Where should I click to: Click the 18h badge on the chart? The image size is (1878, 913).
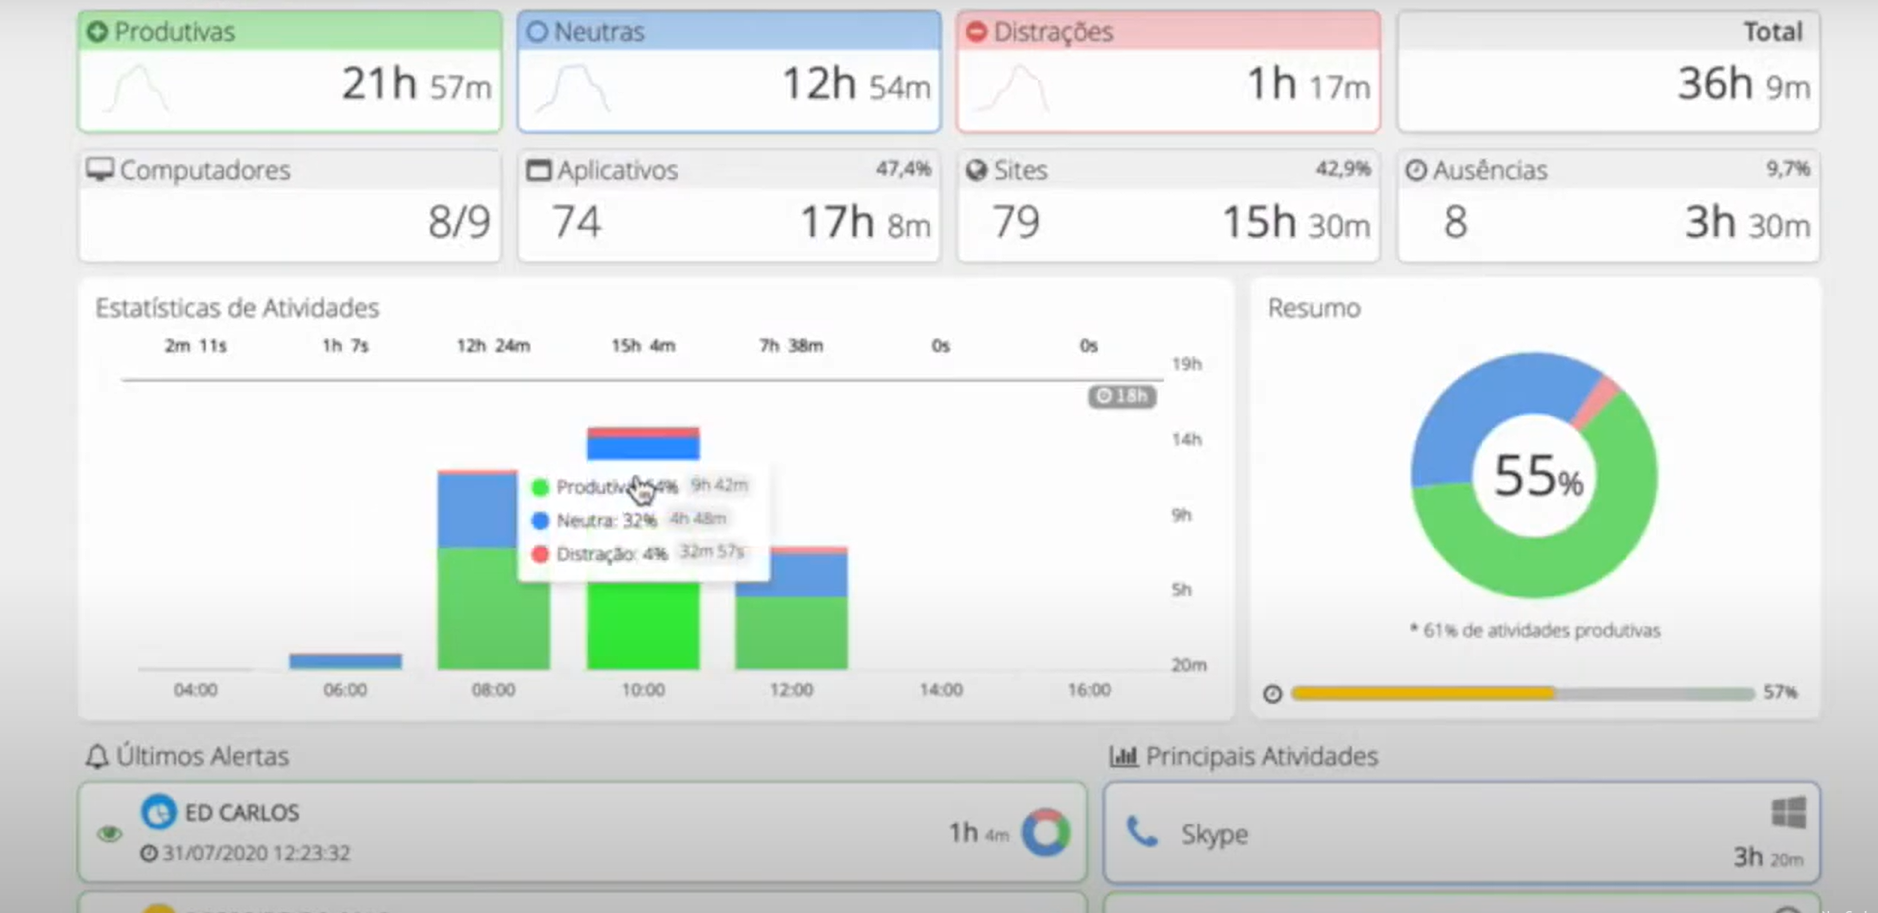[x=1122, y=396]
